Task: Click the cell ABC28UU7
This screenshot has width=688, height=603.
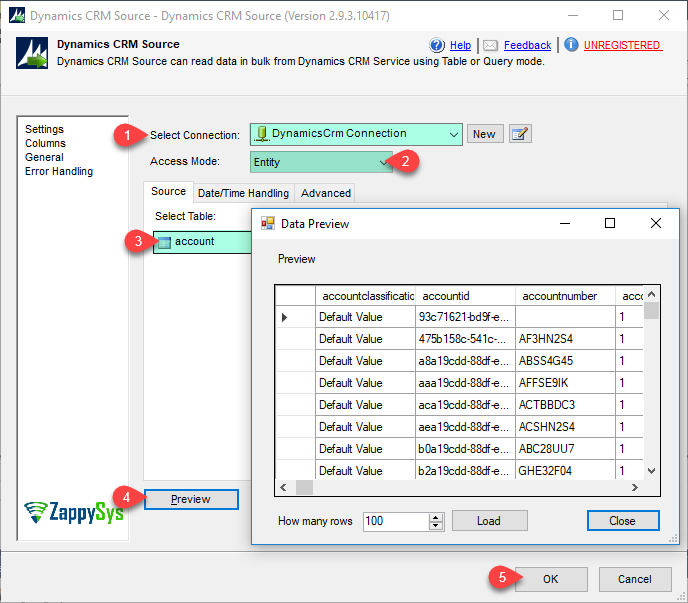Action: [566, 449]
